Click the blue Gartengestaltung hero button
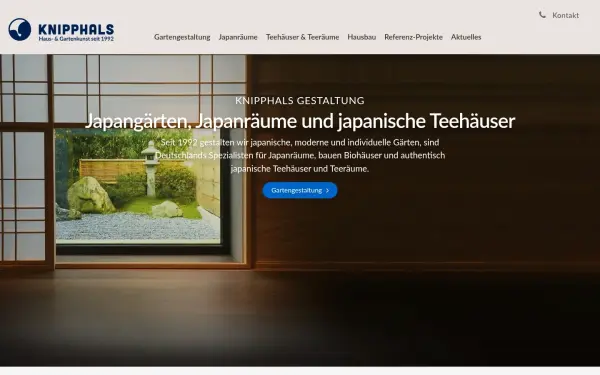 300,190
